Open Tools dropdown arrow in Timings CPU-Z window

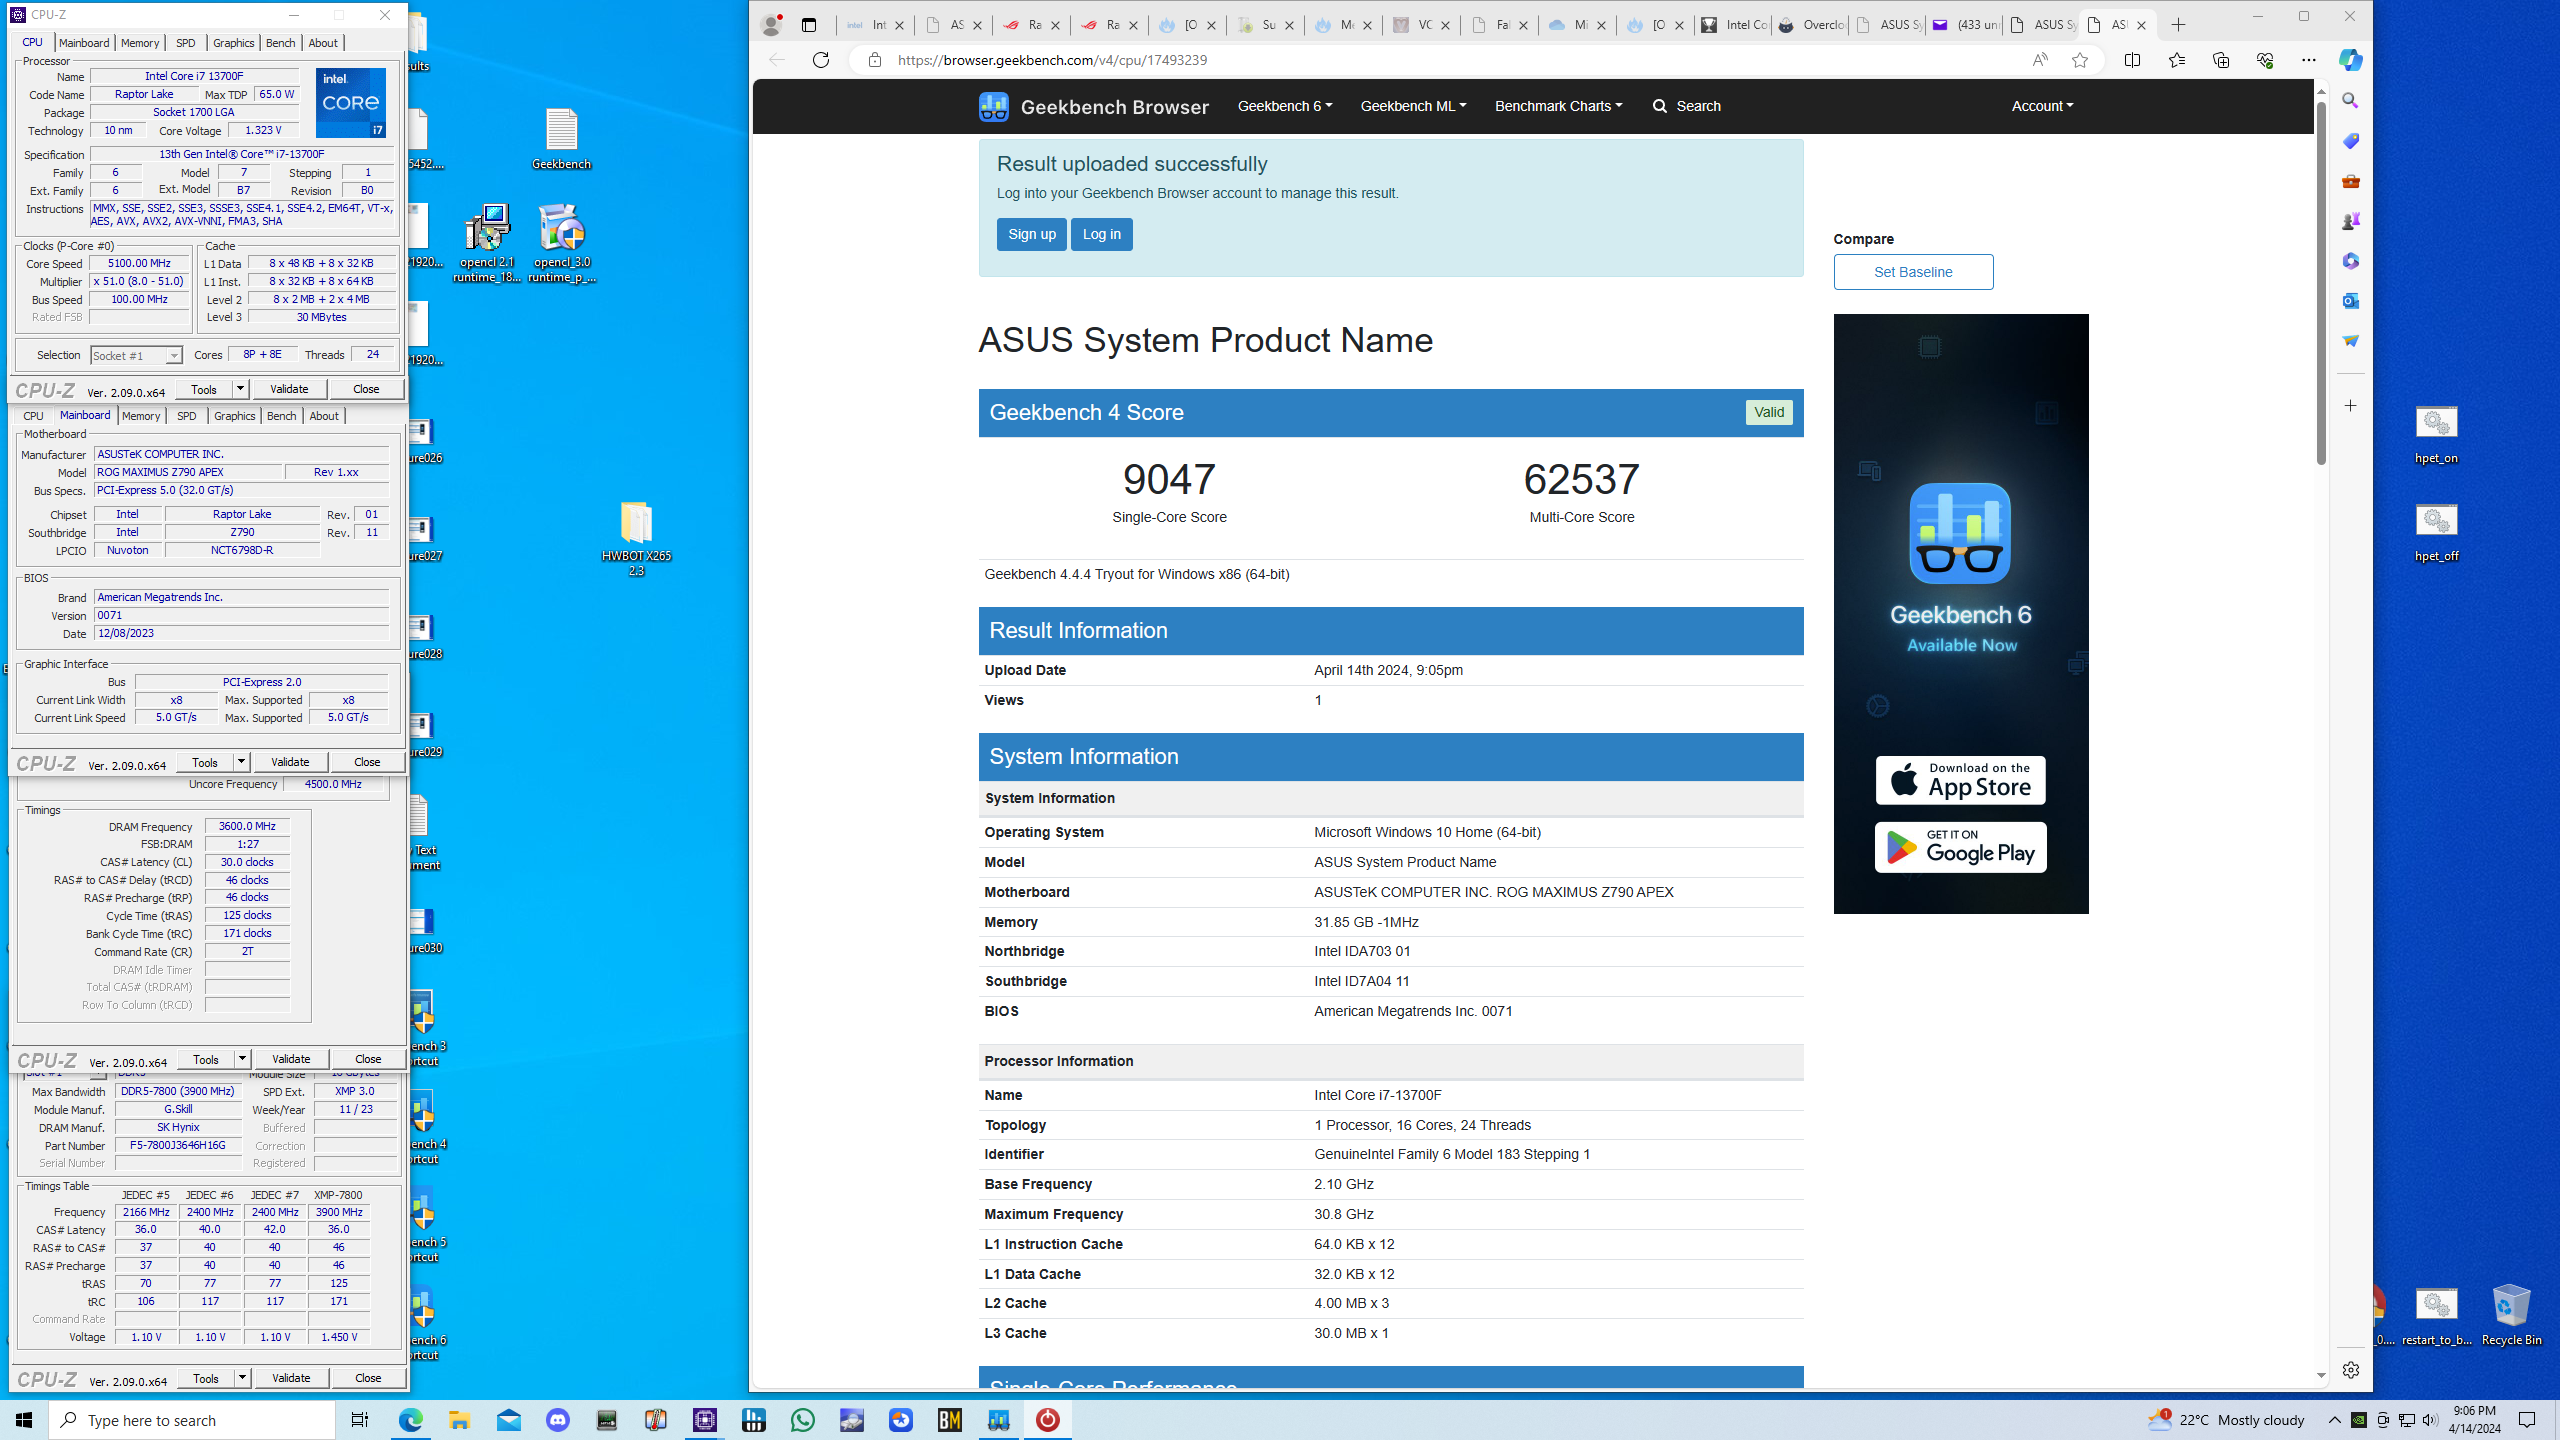click(x=242, y=1058)
